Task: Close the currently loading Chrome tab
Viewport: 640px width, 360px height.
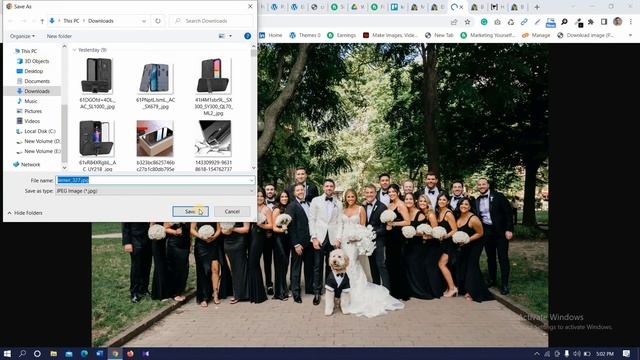Action: click(462, 7)
